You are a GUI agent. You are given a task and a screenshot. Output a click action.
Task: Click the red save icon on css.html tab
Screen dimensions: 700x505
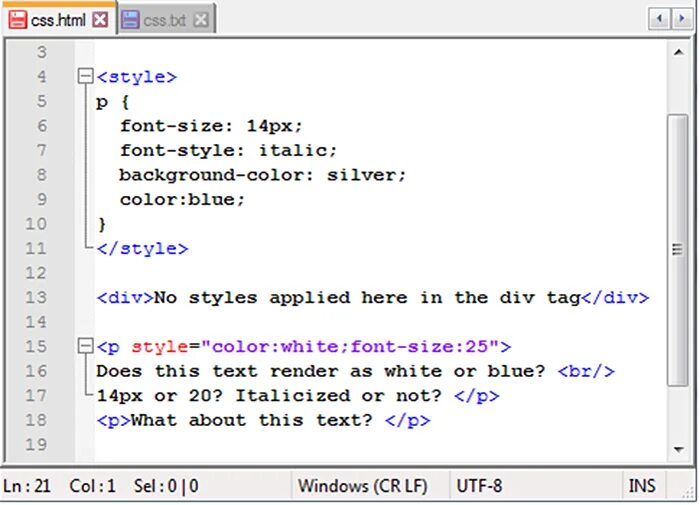pyautogui.click(x=17, y=20)
